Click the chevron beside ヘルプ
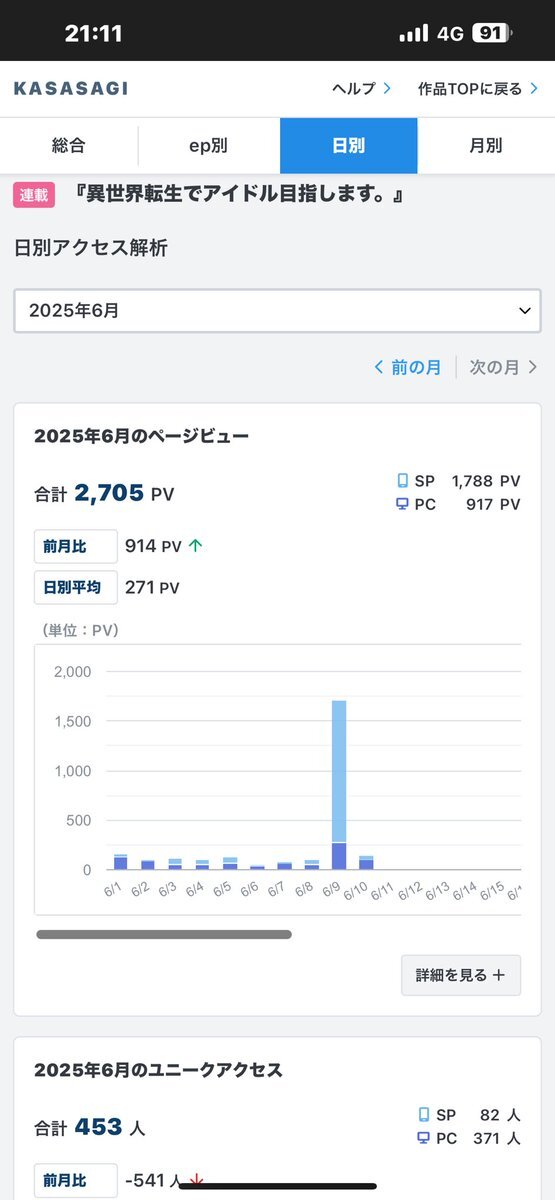This screenshot has height=1200, width=555. coord(386,89)
